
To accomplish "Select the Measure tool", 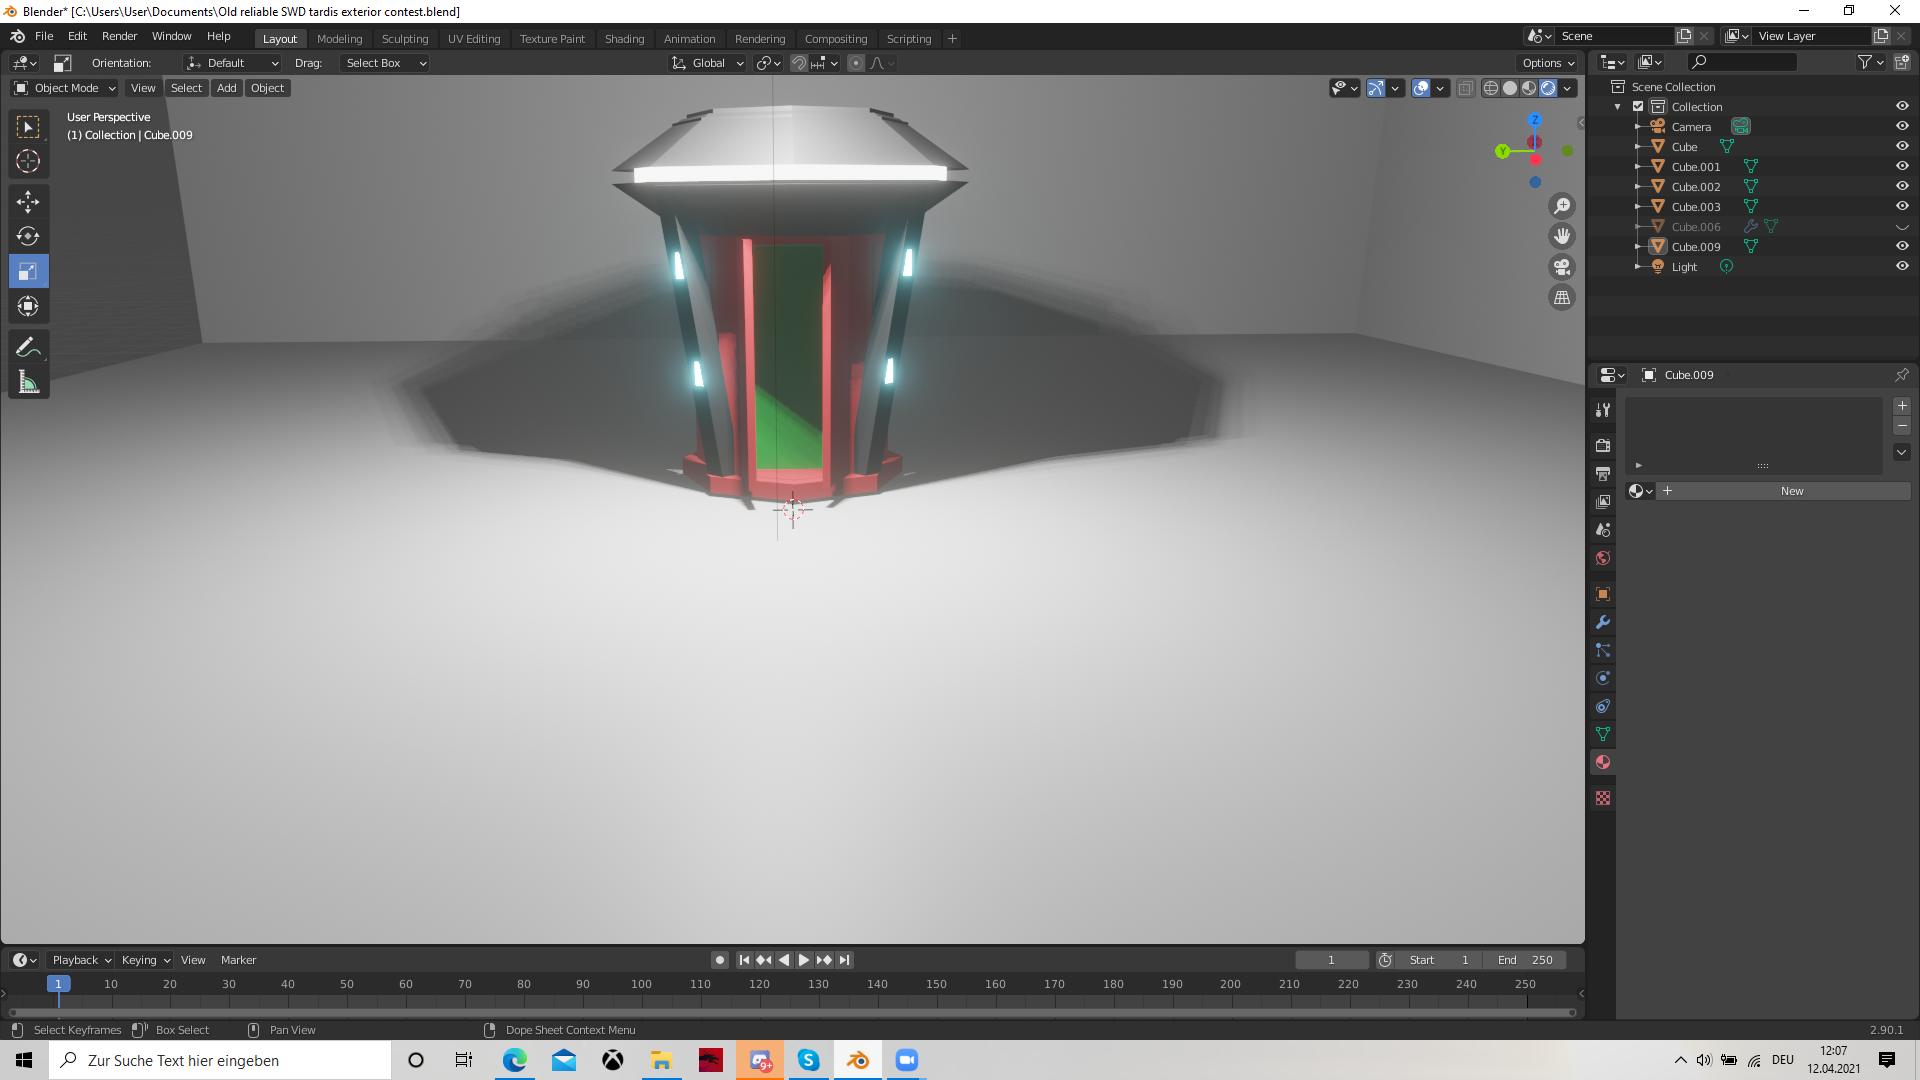I will coord(28,382).
